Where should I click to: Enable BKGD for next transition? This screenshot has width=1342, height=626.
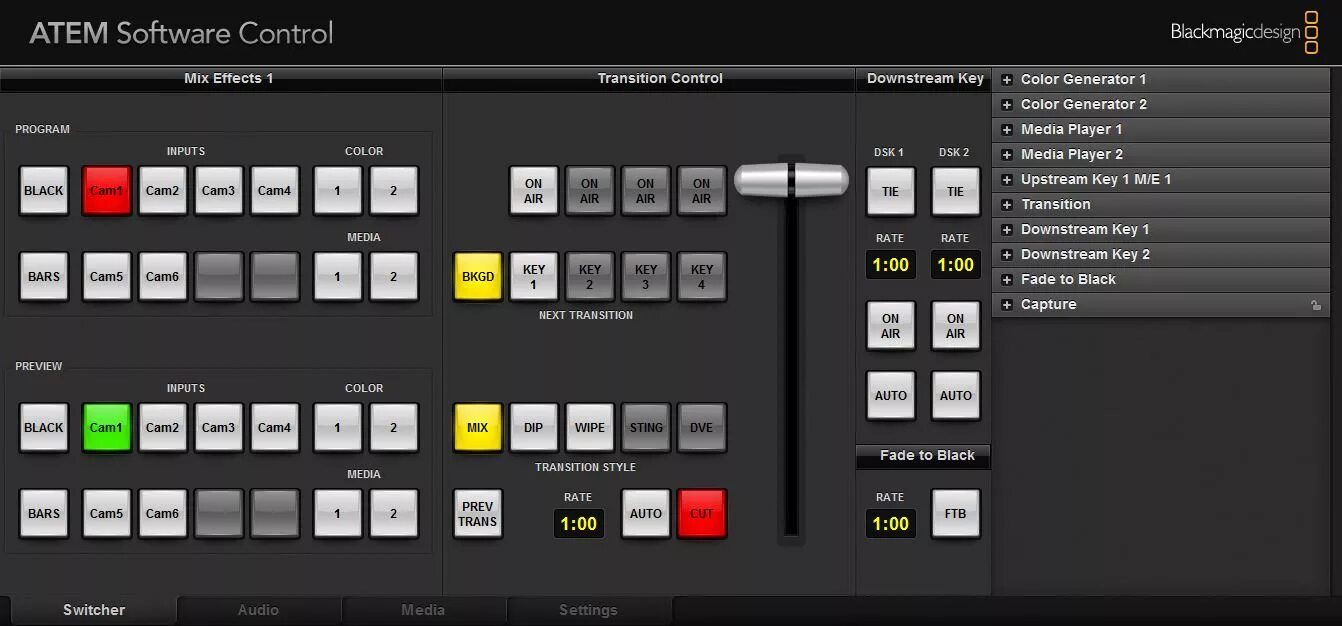tap(478, 276)
